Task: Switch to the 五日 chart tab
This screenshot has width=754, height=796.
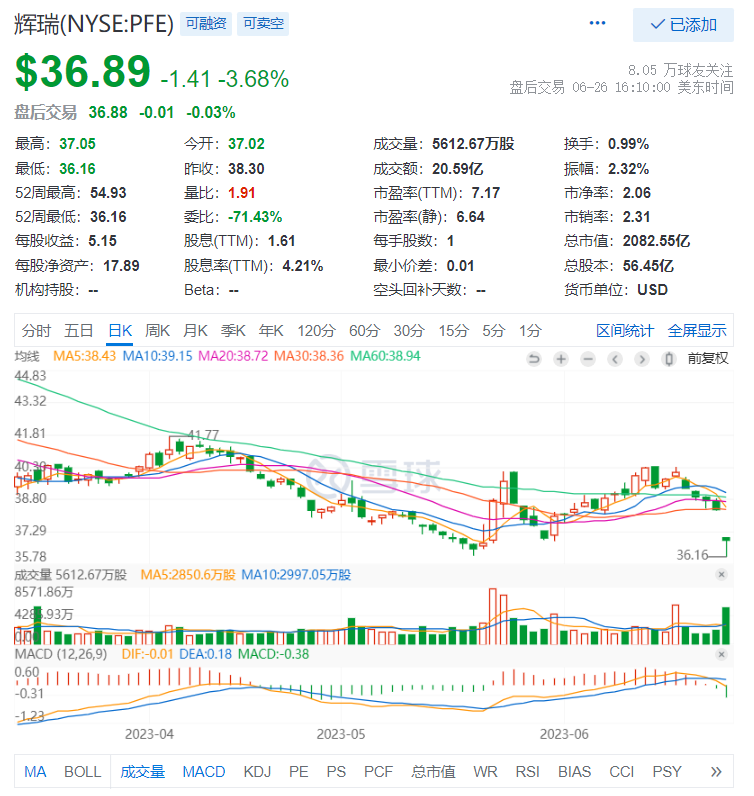Action: [79, 331]
